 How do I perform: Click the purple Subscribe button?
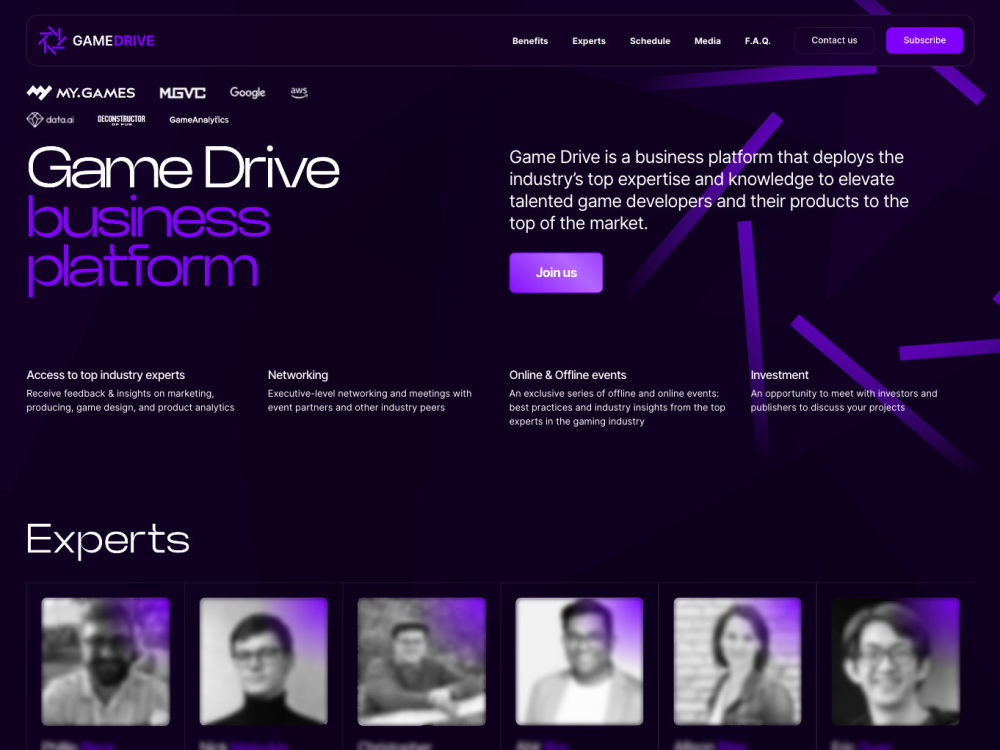coord(924,40)
